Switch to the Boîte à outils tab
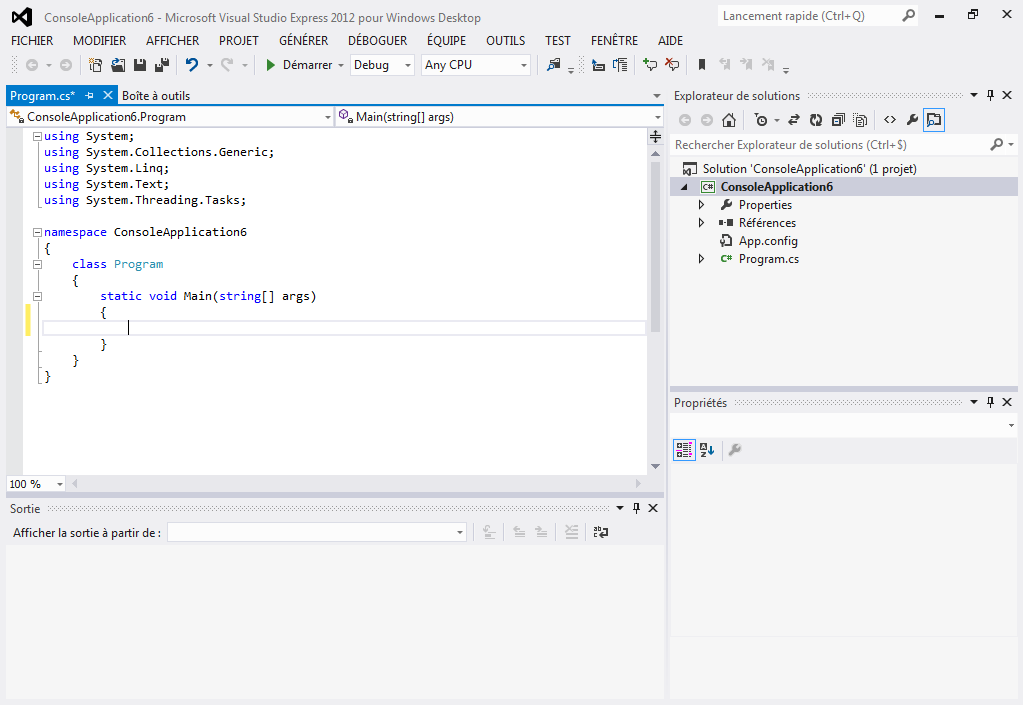Screen dimensions: 1023x705 (x=156, y=96)
